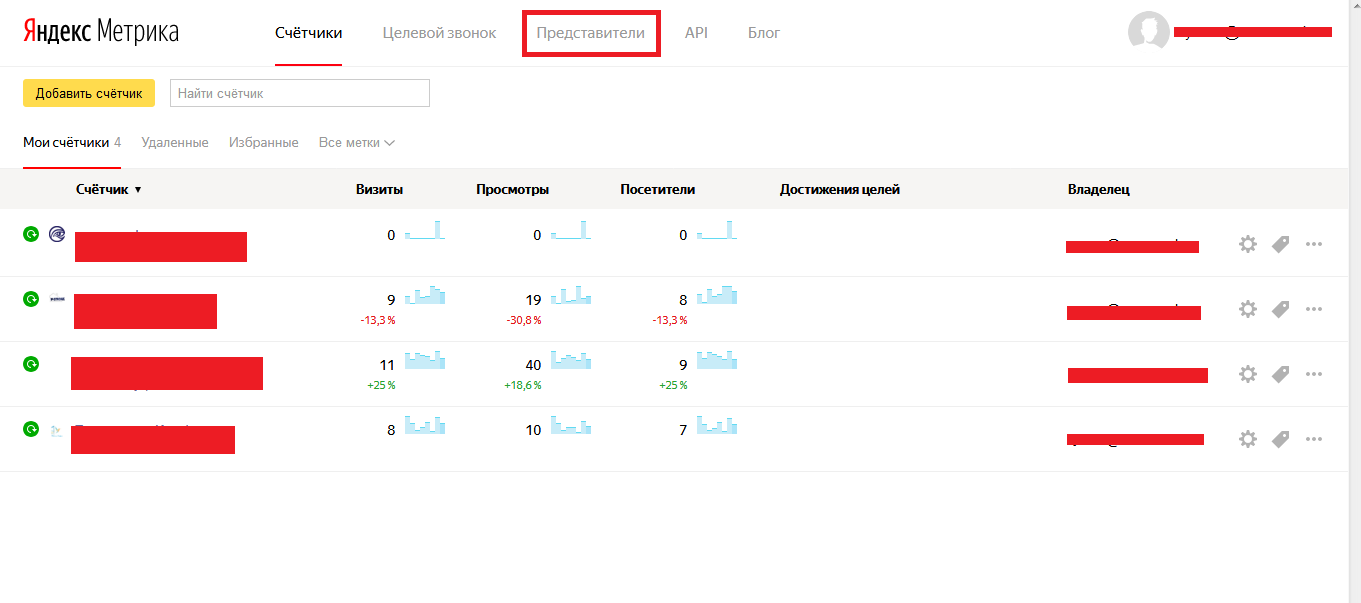Click tag icon for the counter with 11 visits
Image resolution: width=1361 pixels, height=603 pixels.
(x=1280, y=374)
